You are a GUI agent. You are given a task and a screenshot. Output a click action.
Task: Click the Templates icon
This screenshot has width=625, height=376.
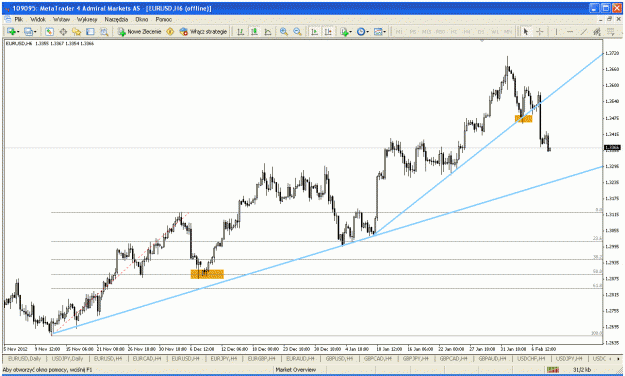(377, 31)
